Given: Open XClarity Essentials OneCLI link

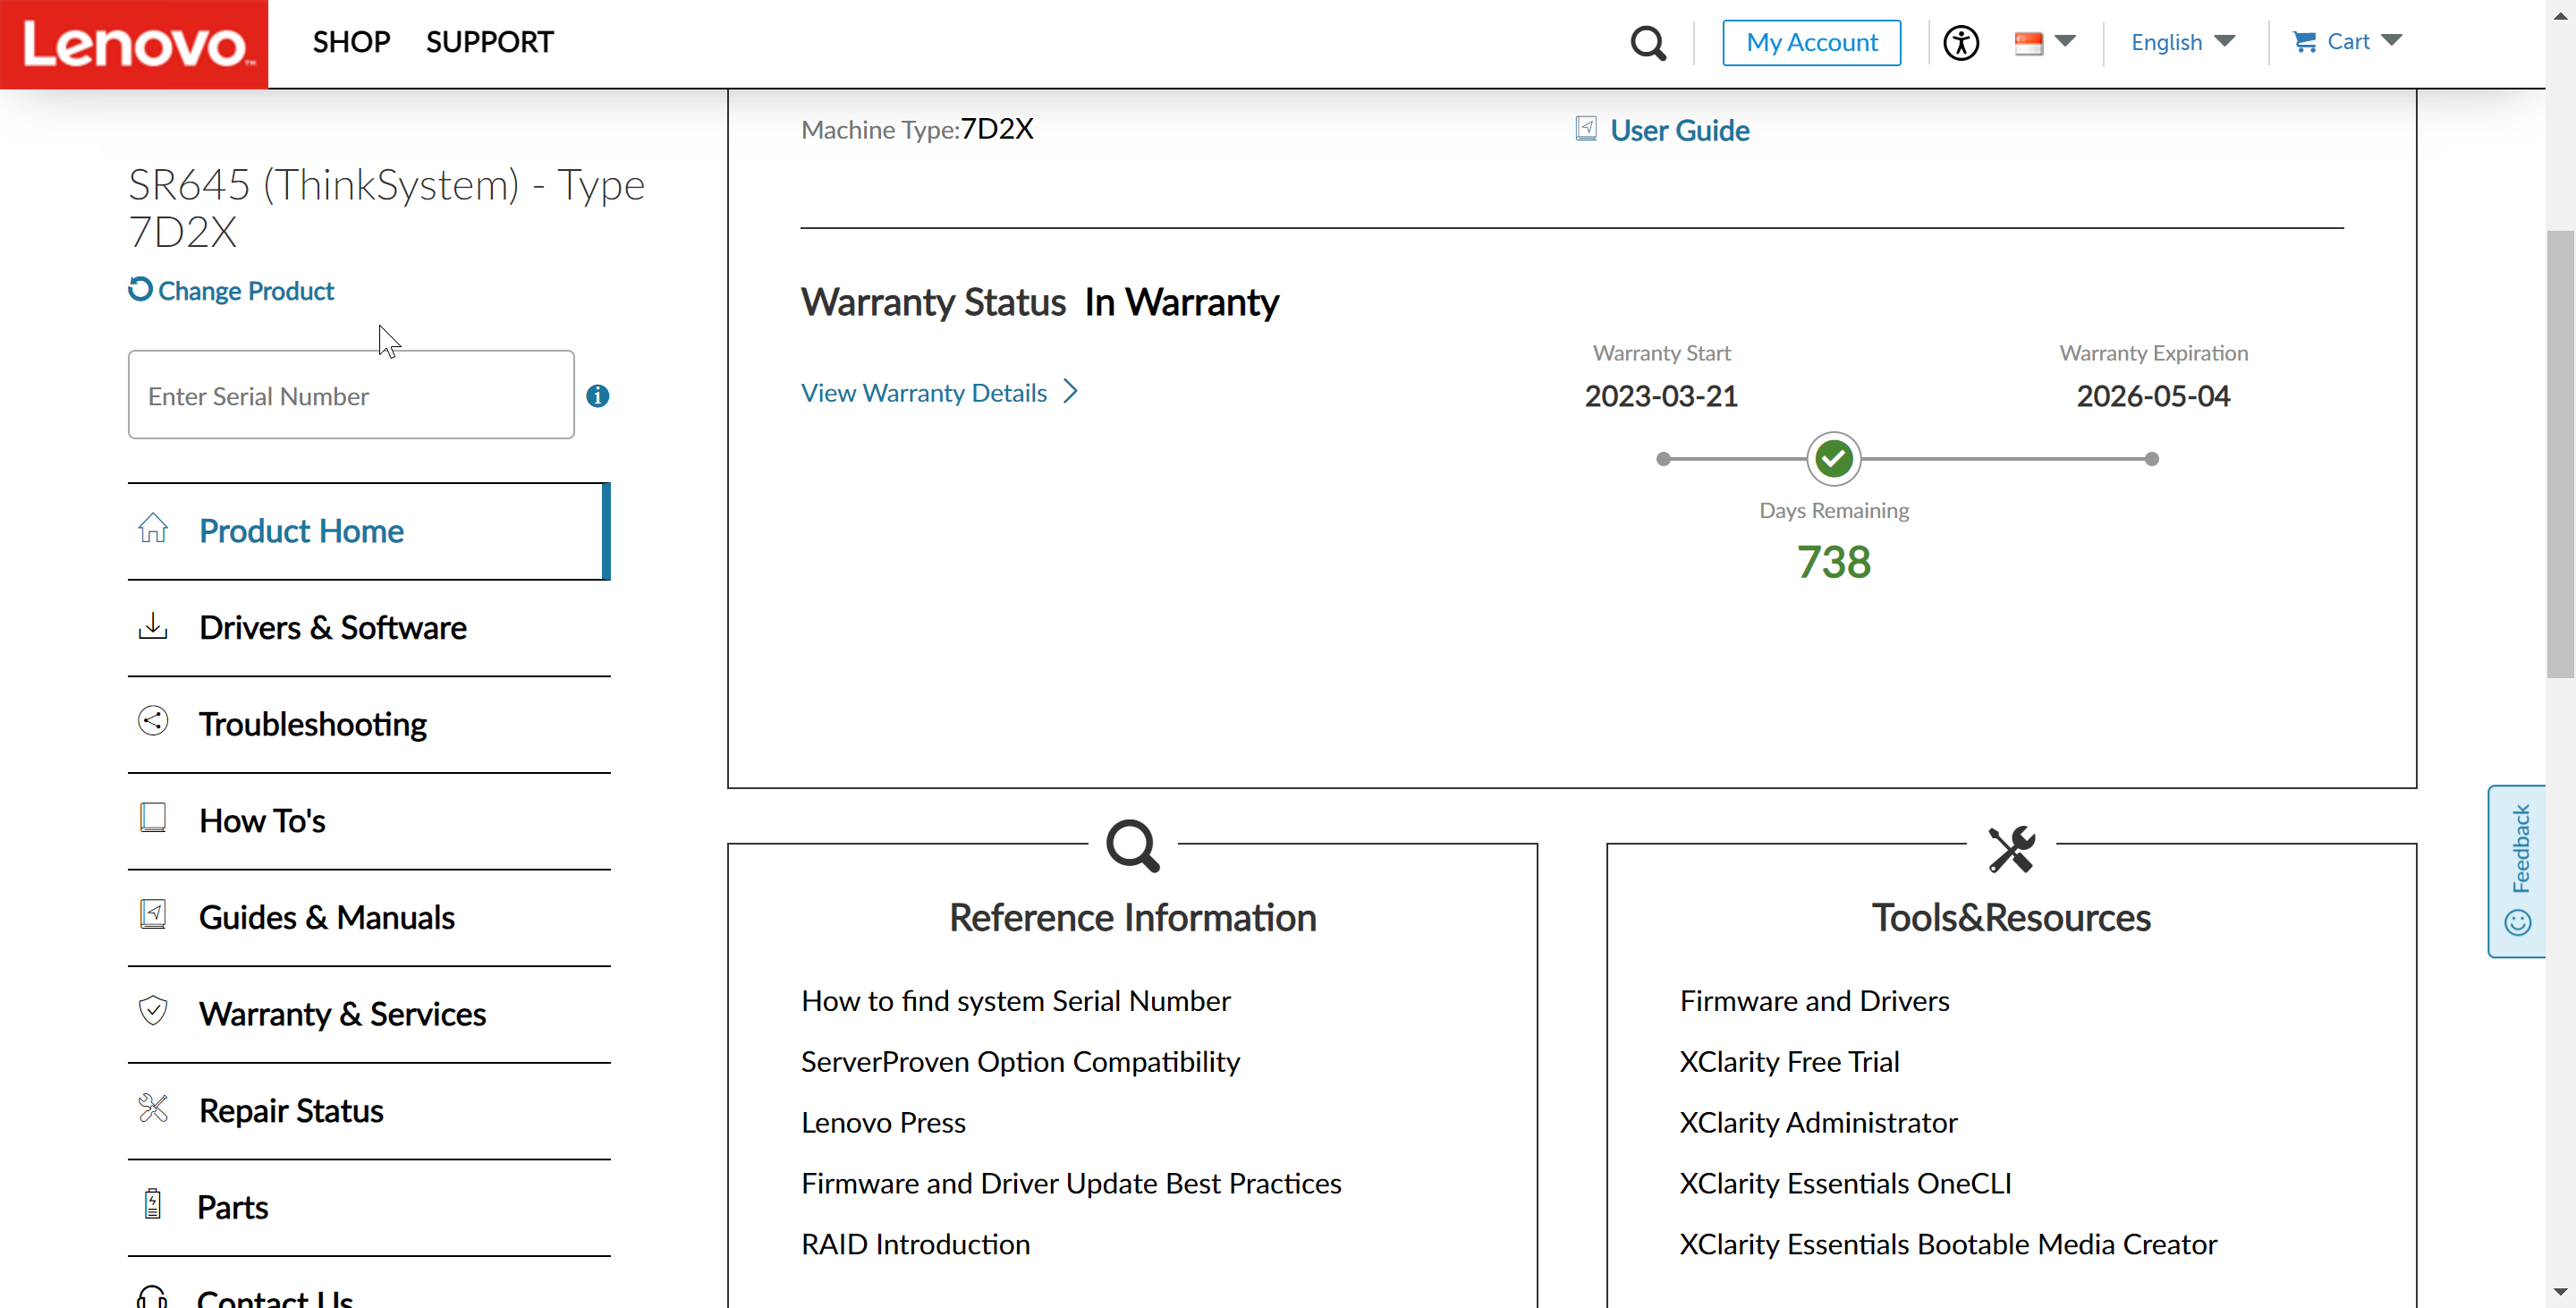Looking at the screenshot, I should pyautogui.click(x=1845, y=1184).
